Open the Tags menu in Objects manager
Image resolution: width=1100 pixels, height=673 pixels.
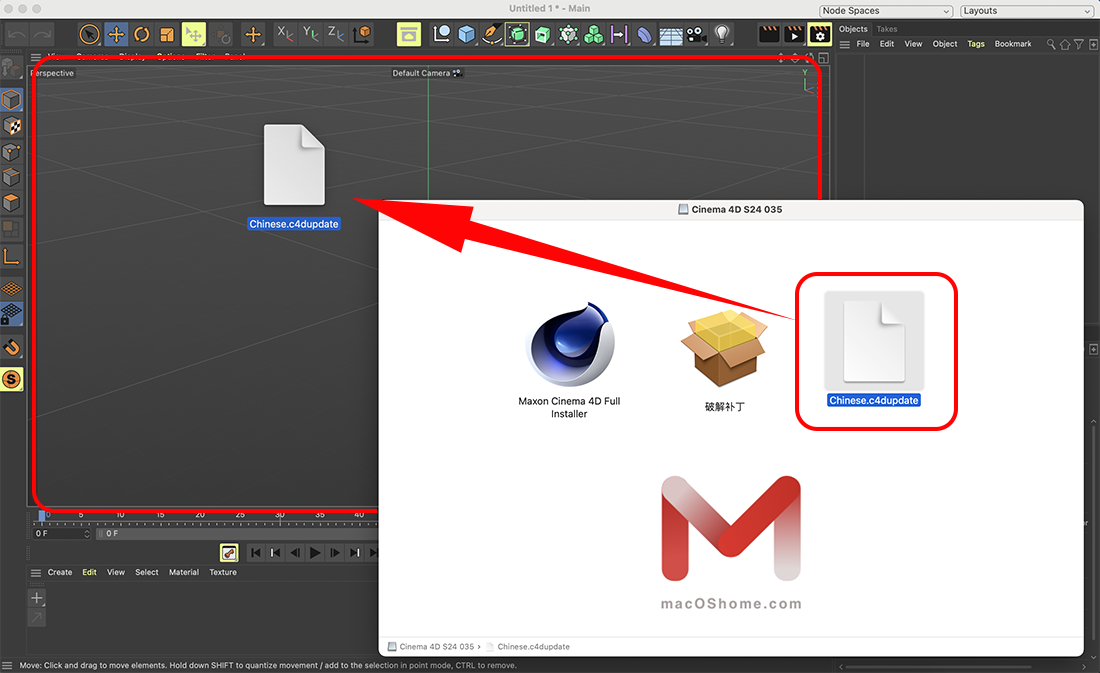click(976, 44)
